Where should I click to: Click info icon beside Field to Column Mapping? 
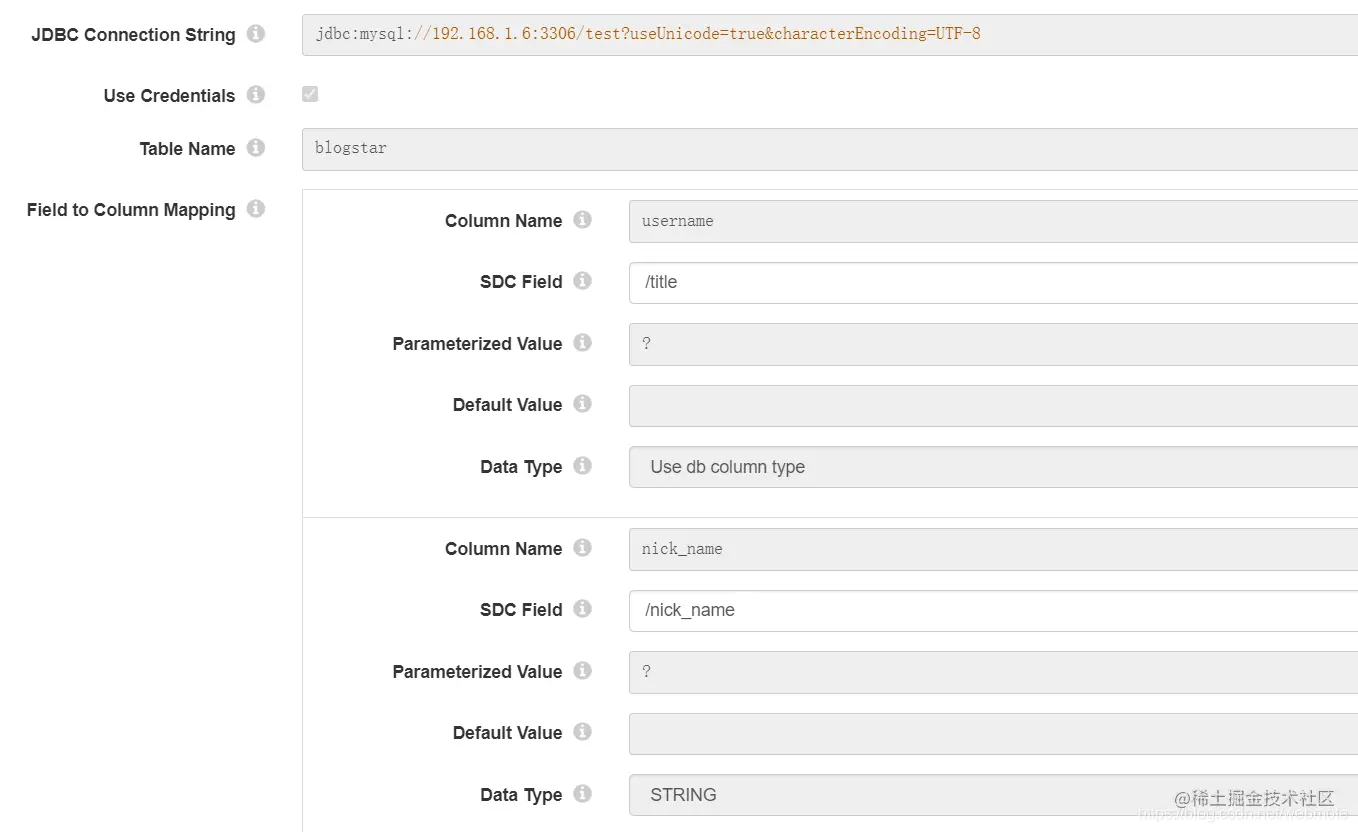coord(256,209)
